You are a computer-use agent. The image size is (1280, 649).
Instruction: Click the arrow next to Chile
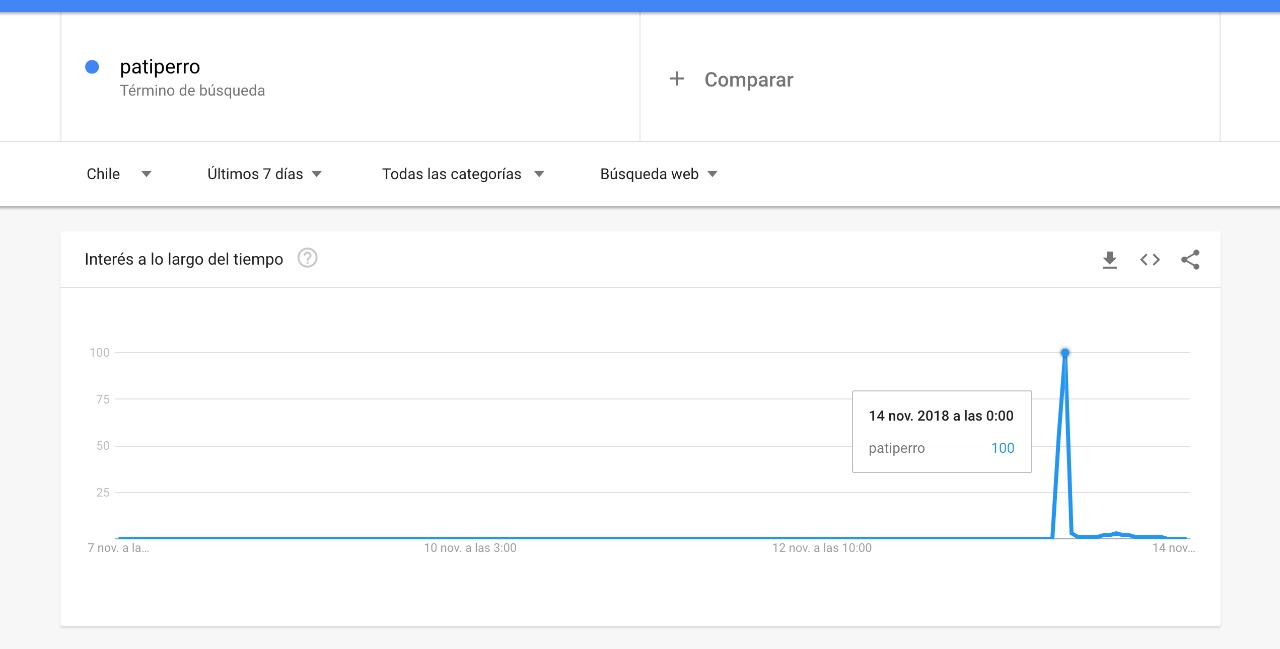point(146,174)
